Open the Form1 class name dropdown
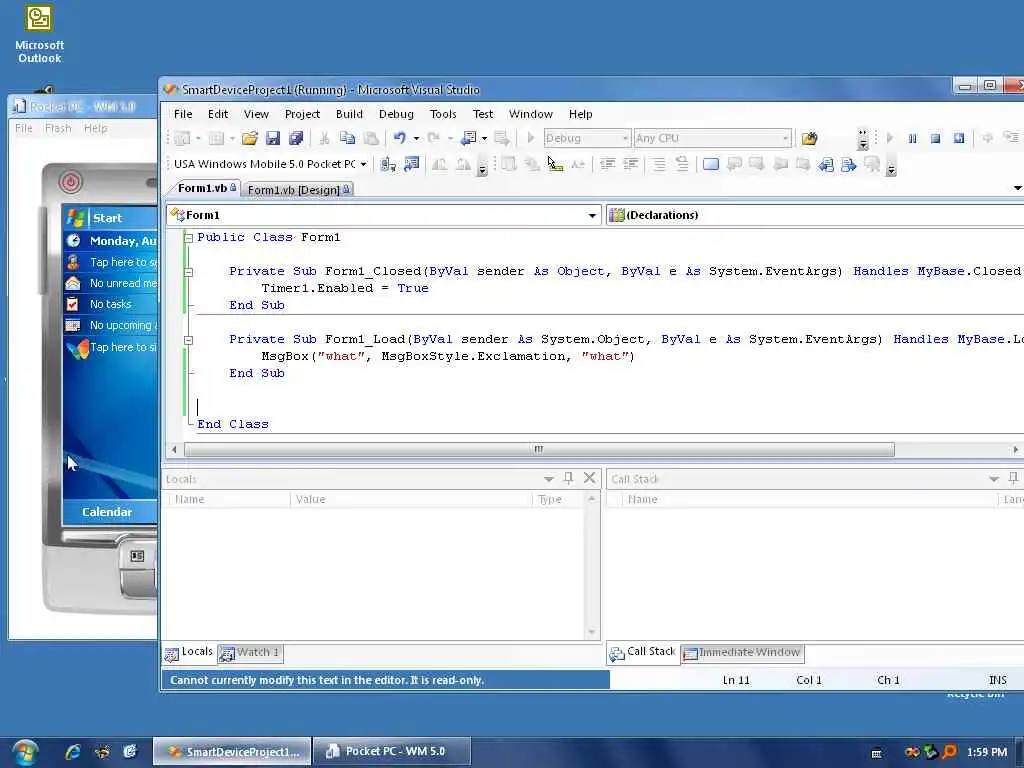 (x=592, y=216)
